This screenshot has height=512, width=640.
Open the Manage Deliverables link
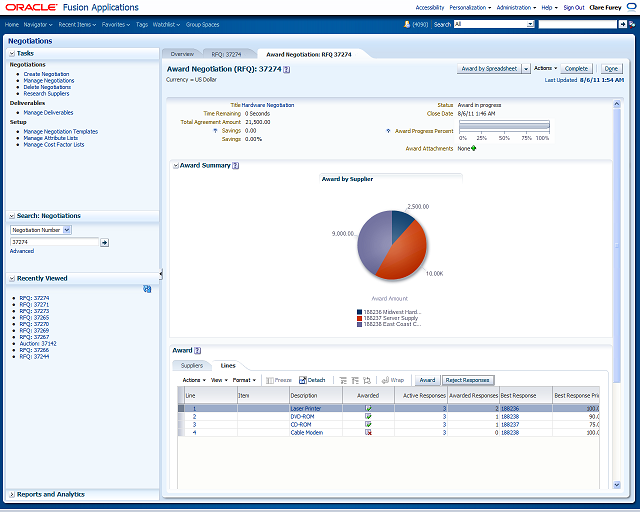[x=48, y=112]
